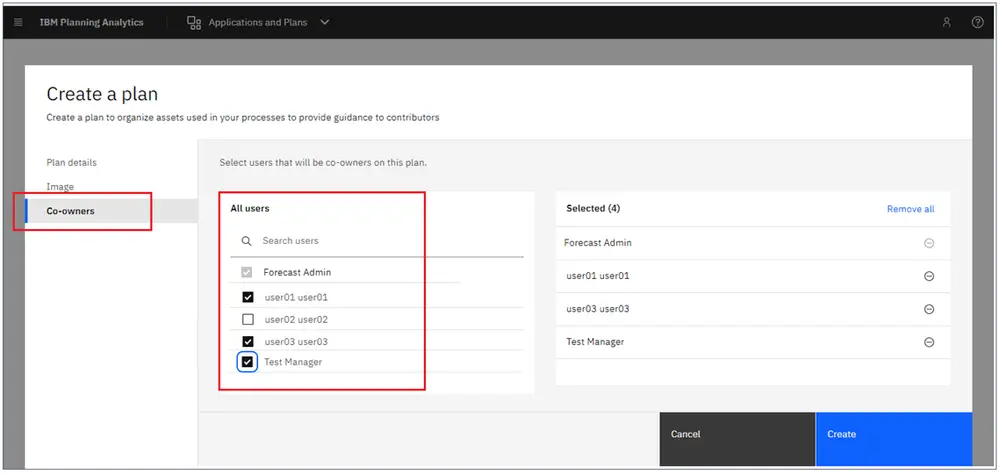
Task: Open the user profile icon
Action: [946, 22]
